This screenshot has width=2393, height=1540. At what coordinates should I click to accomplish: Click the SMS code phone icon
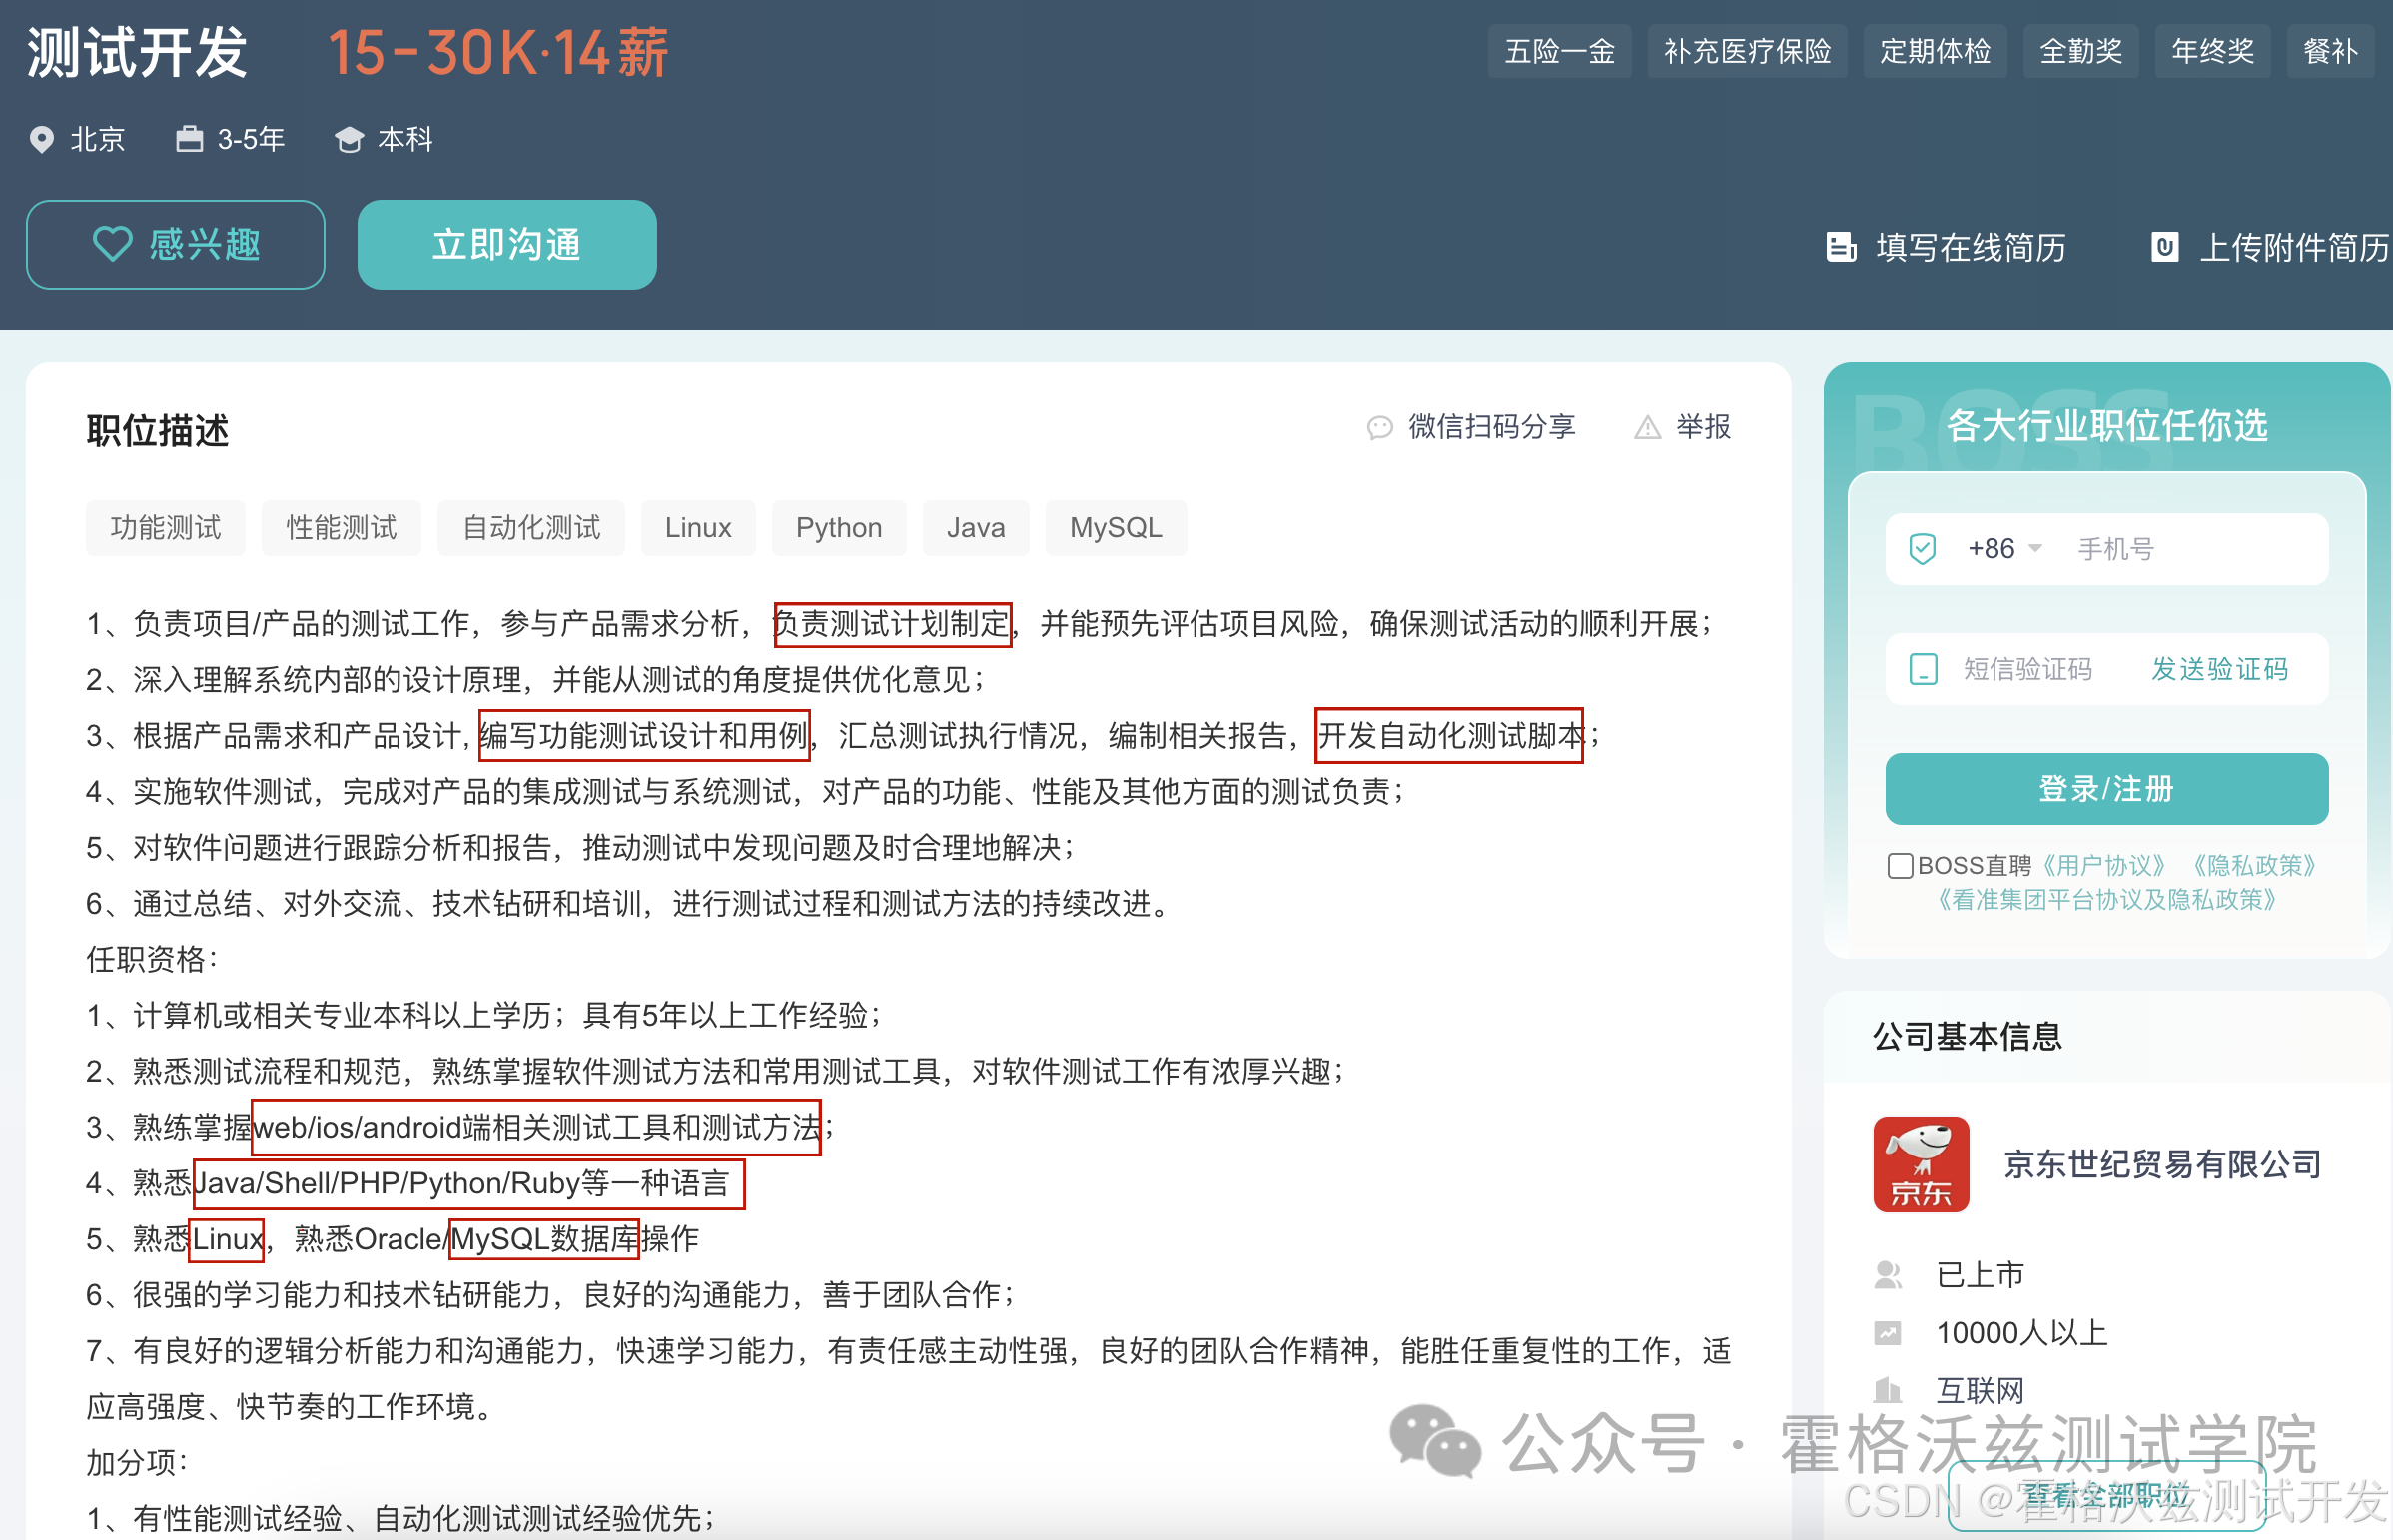[1923, 669]
